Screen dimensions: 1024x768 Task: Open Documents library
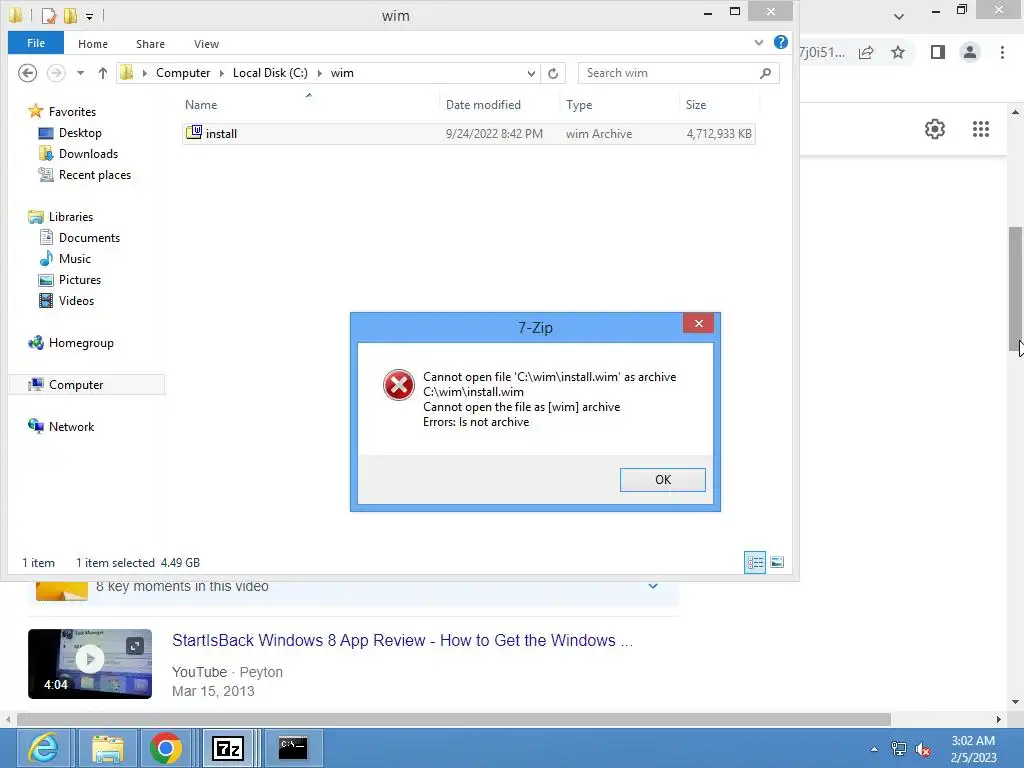(89, 238)
